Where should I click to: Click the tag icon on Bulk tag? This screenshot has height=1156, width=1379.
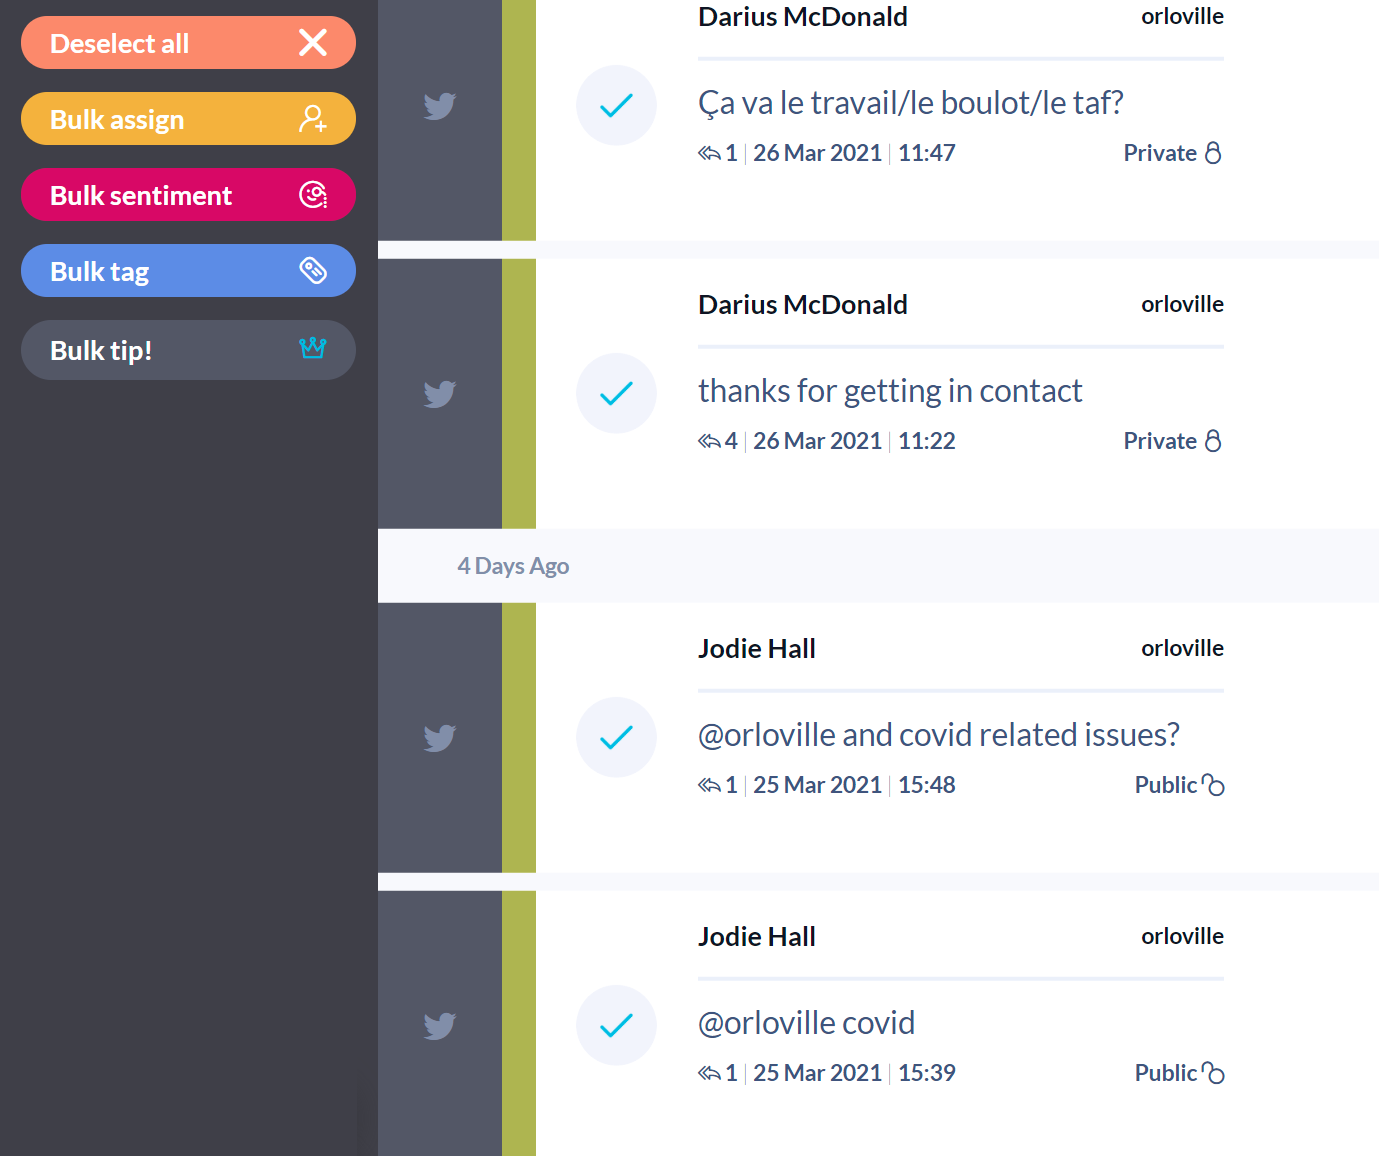(313, 270)
